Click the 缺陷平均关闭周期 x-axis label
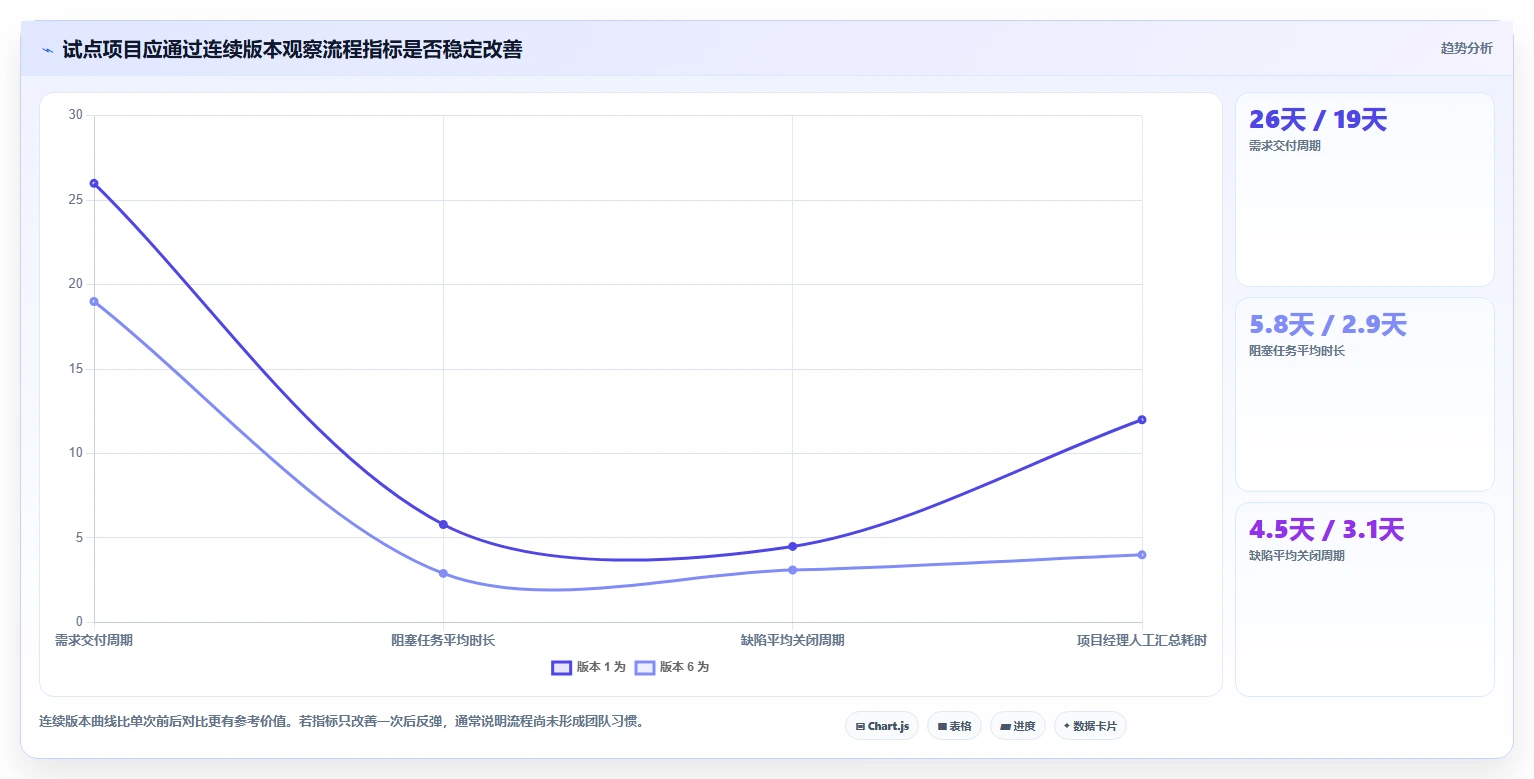 [x=792, y=640]
